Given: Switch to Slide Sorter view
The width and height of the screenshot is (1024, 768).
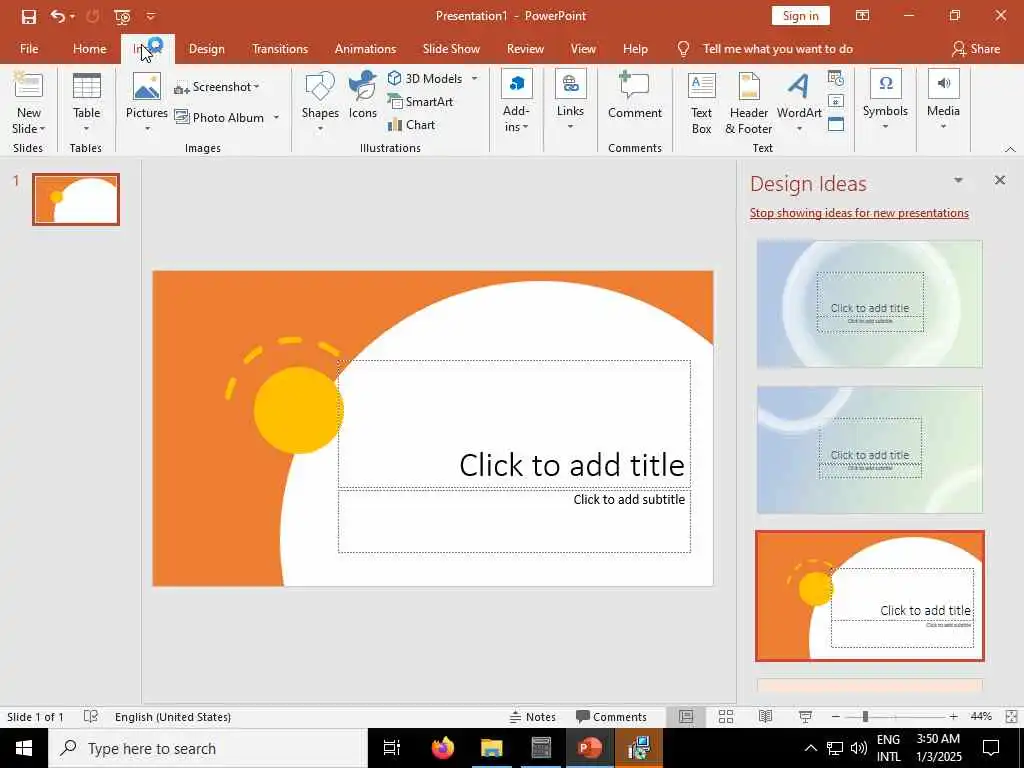Looking at the screenshot, I should [726, 716].
